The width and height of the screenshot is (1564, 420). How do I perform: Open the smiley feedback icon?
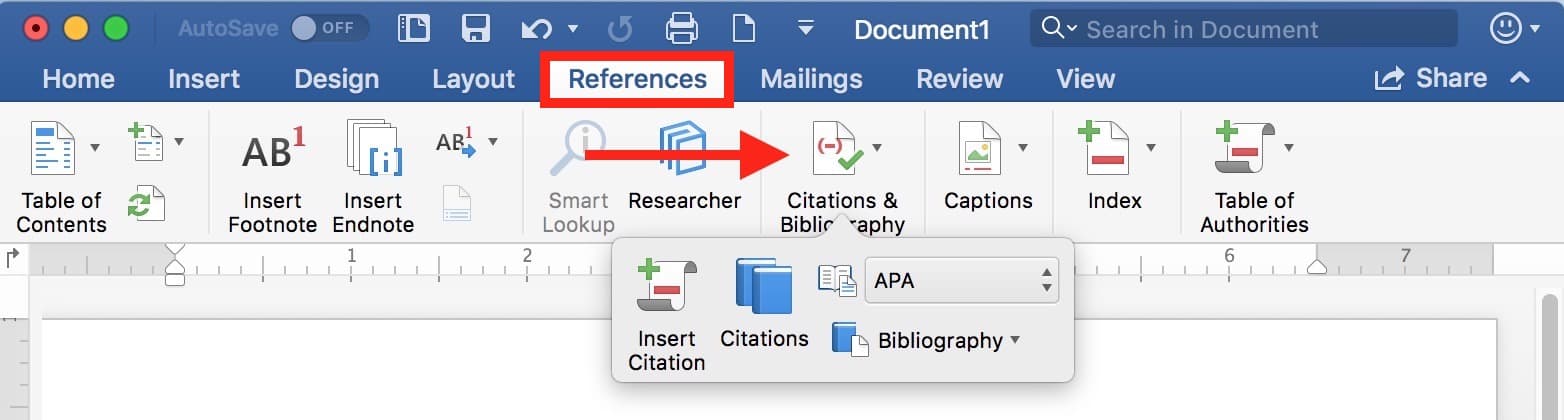pyautogui.click(x=1506, y=28)
